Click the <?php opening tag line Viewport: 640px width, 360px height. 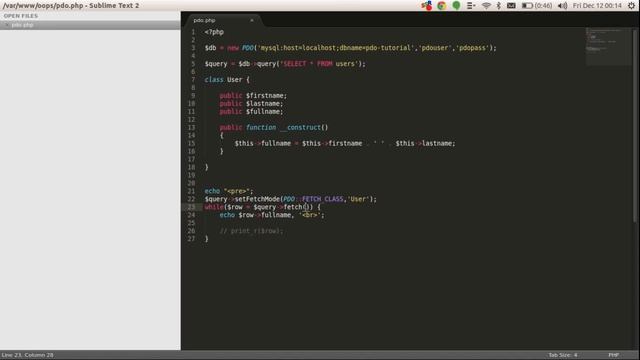pos(214,32)
